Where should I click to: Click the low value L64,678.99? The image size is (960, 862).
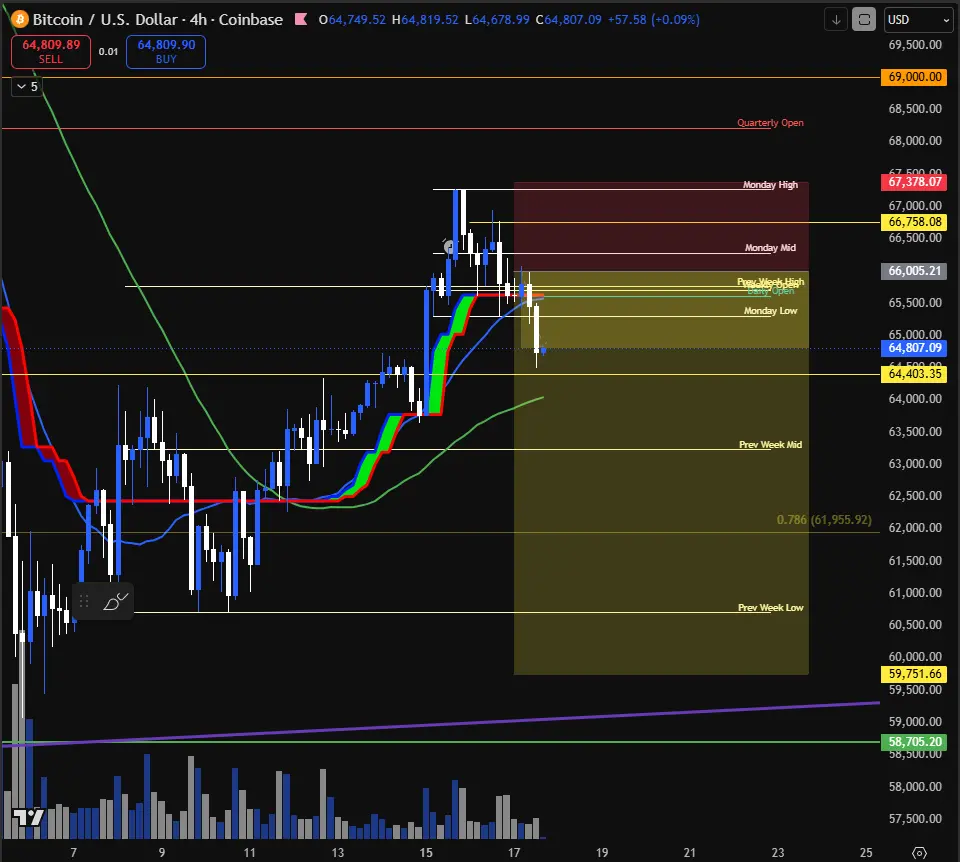[497, 20]
